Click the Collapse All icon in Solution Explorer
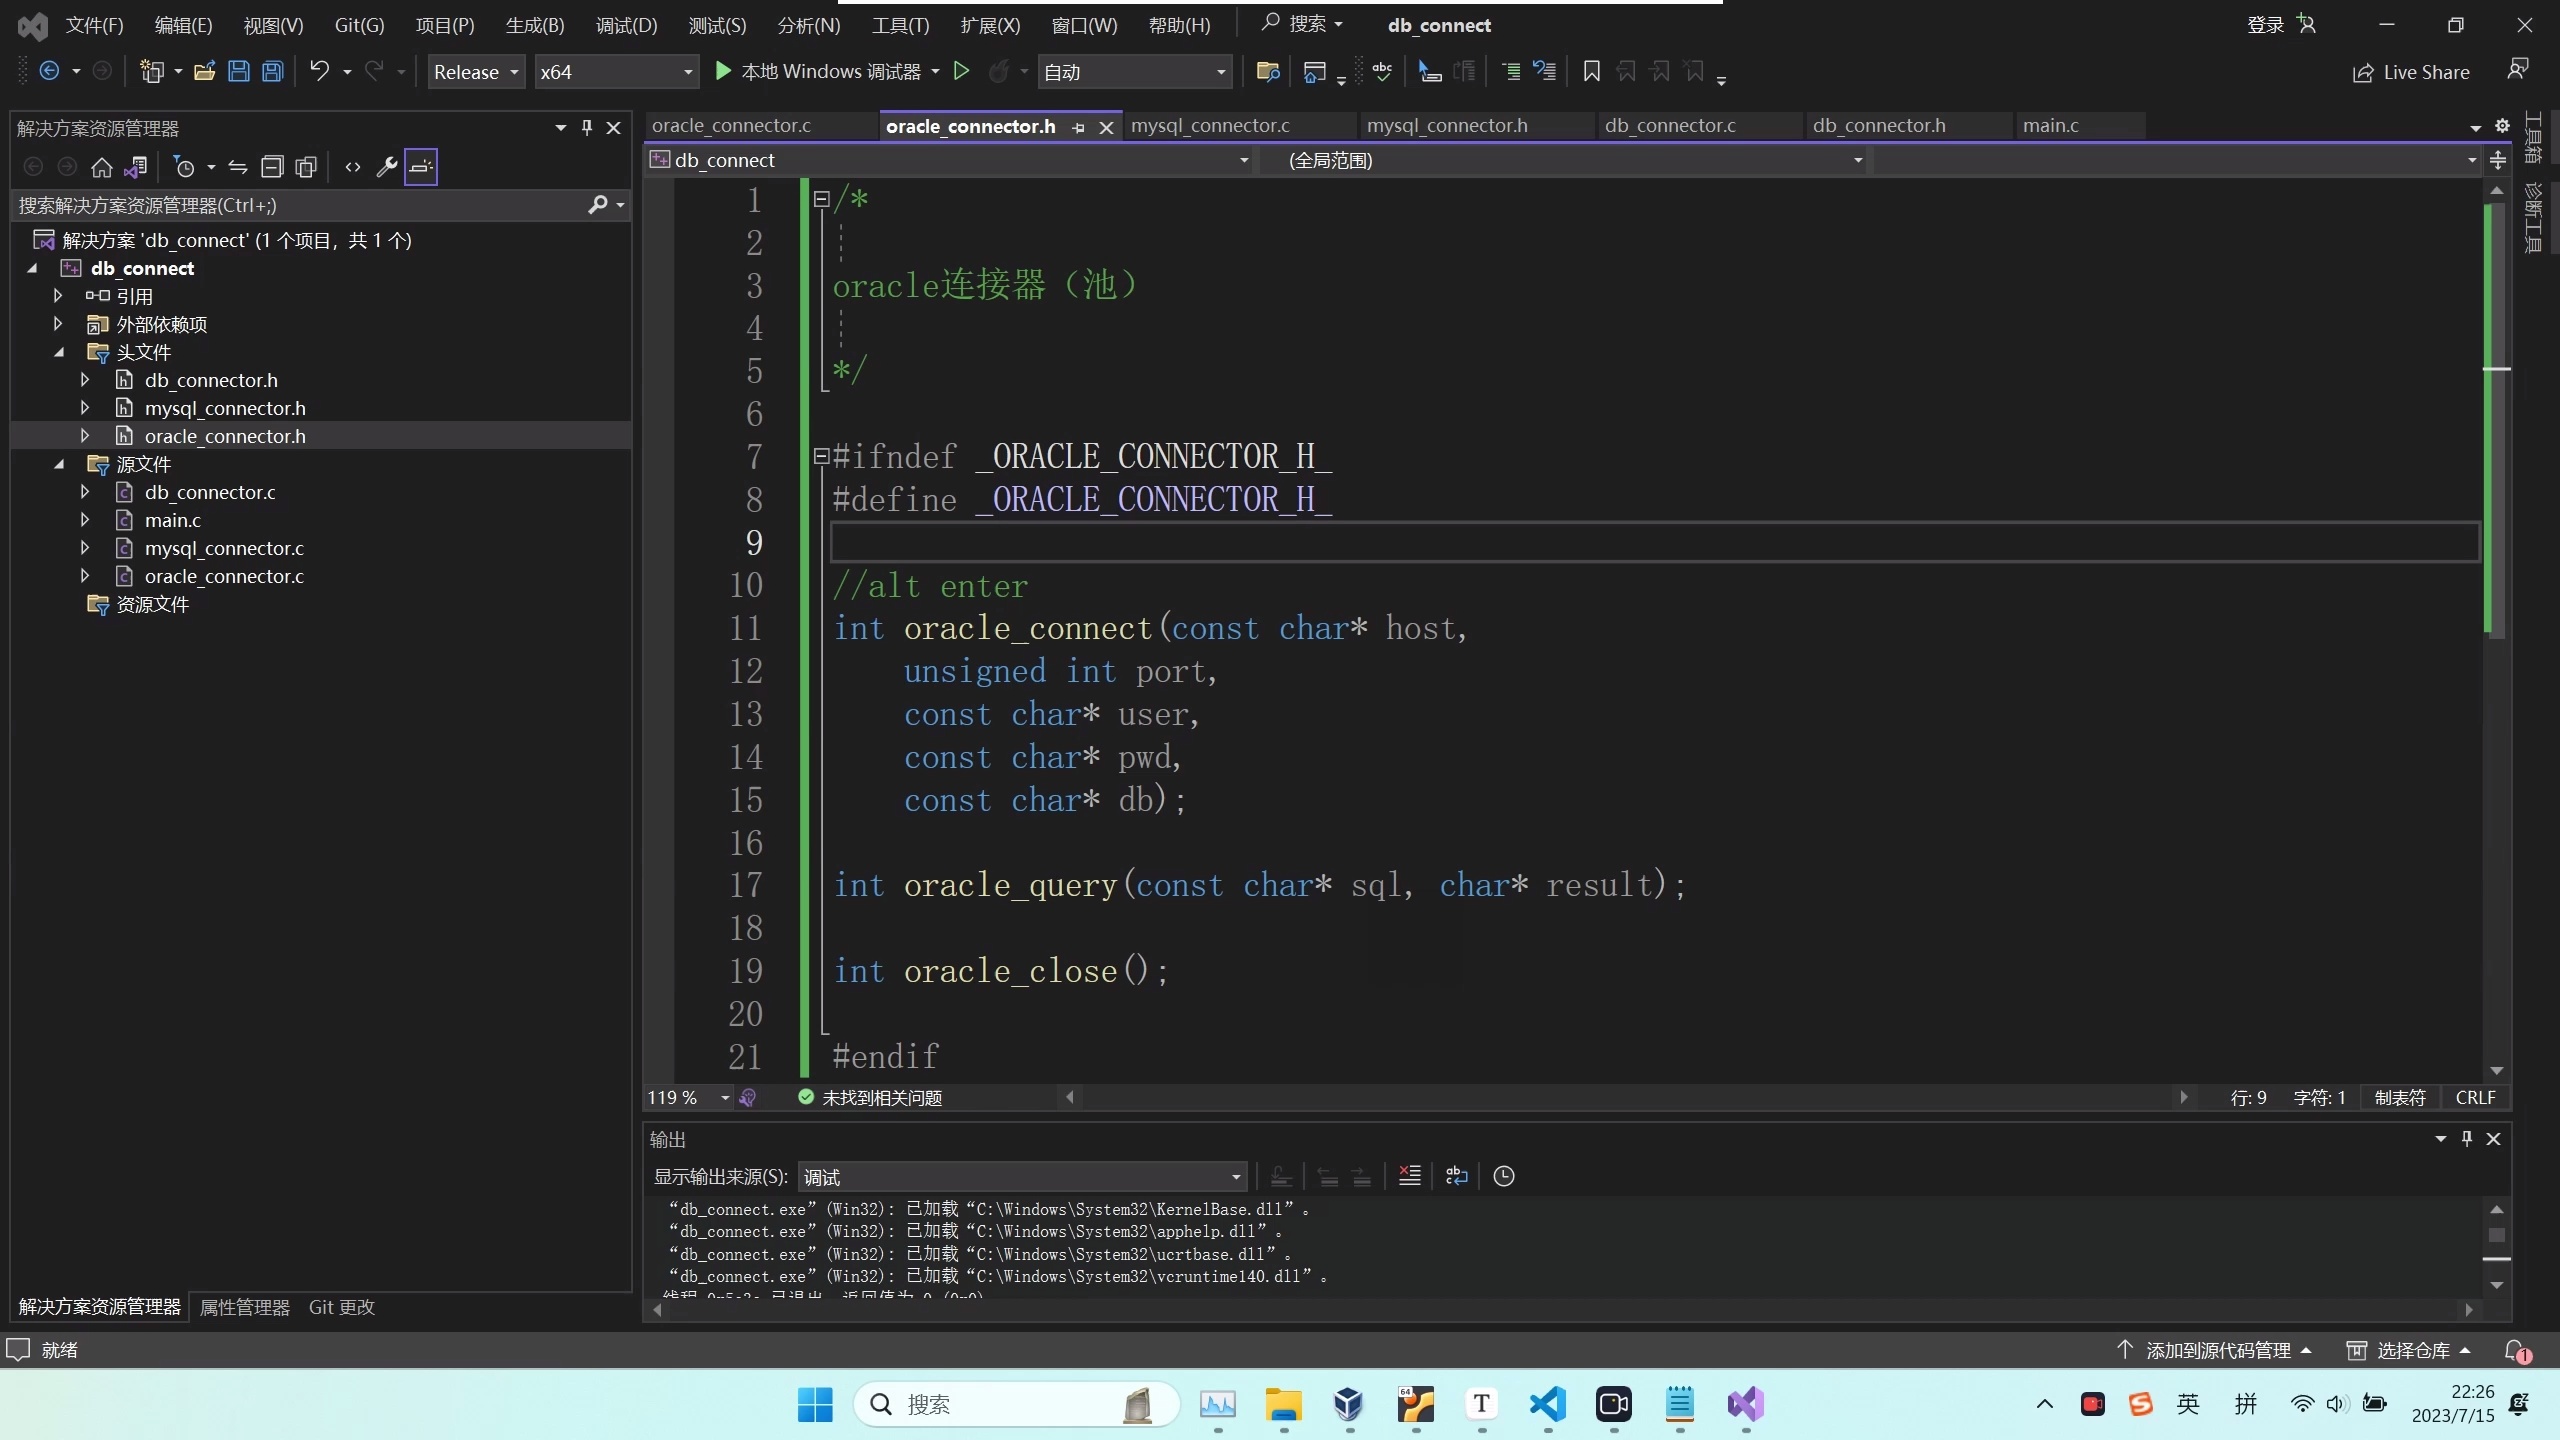Image resolution: width=2560 pixels, height=1440 pixels. (x=272, y=167)
